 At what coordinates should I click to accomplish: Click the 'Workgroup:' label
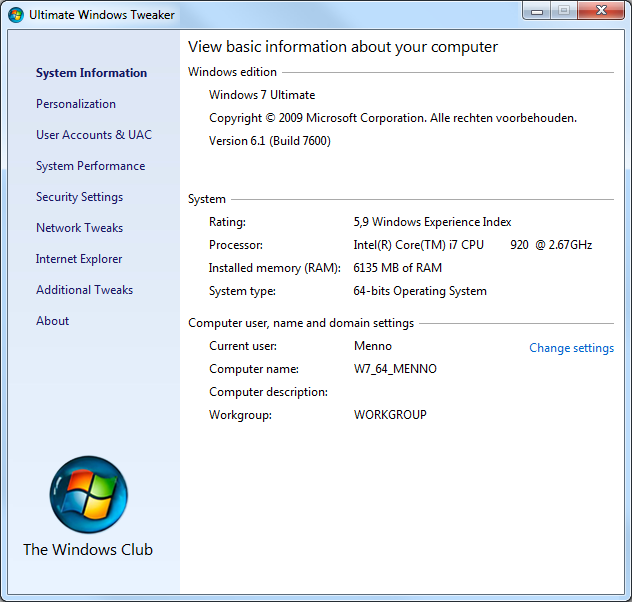pyautogui.click(x=240, y=415)
